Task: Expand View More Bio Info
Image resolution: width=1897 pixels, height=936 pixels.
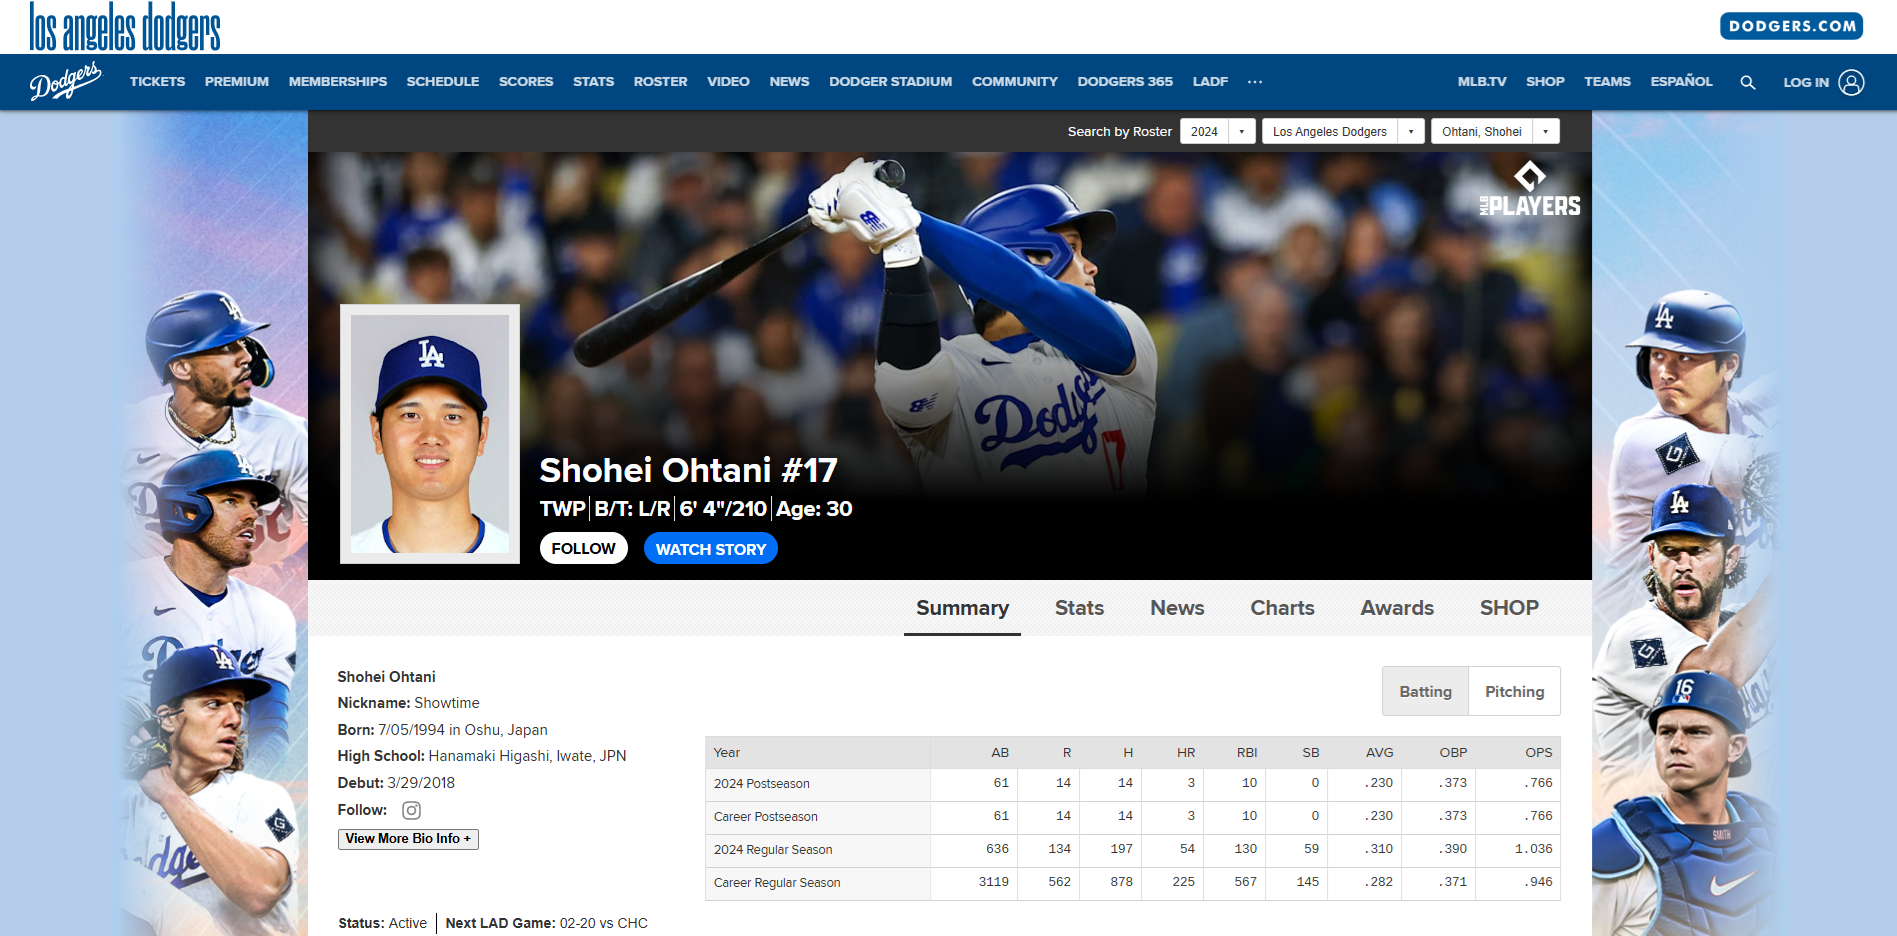Action: pos(408,839)
